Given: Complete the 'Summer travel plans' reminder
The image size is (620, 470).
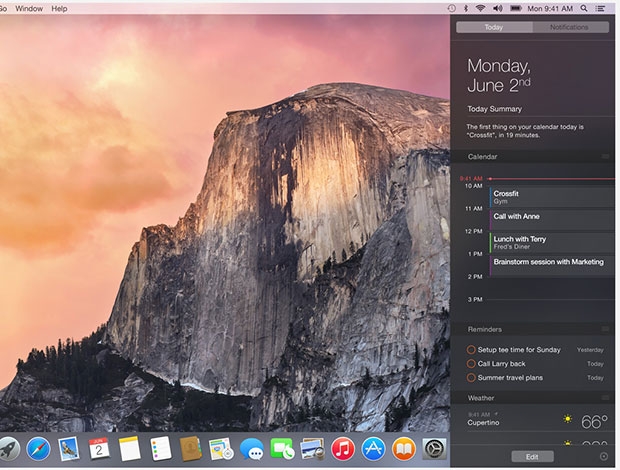Looking at the screenshot, I should 471,378.
